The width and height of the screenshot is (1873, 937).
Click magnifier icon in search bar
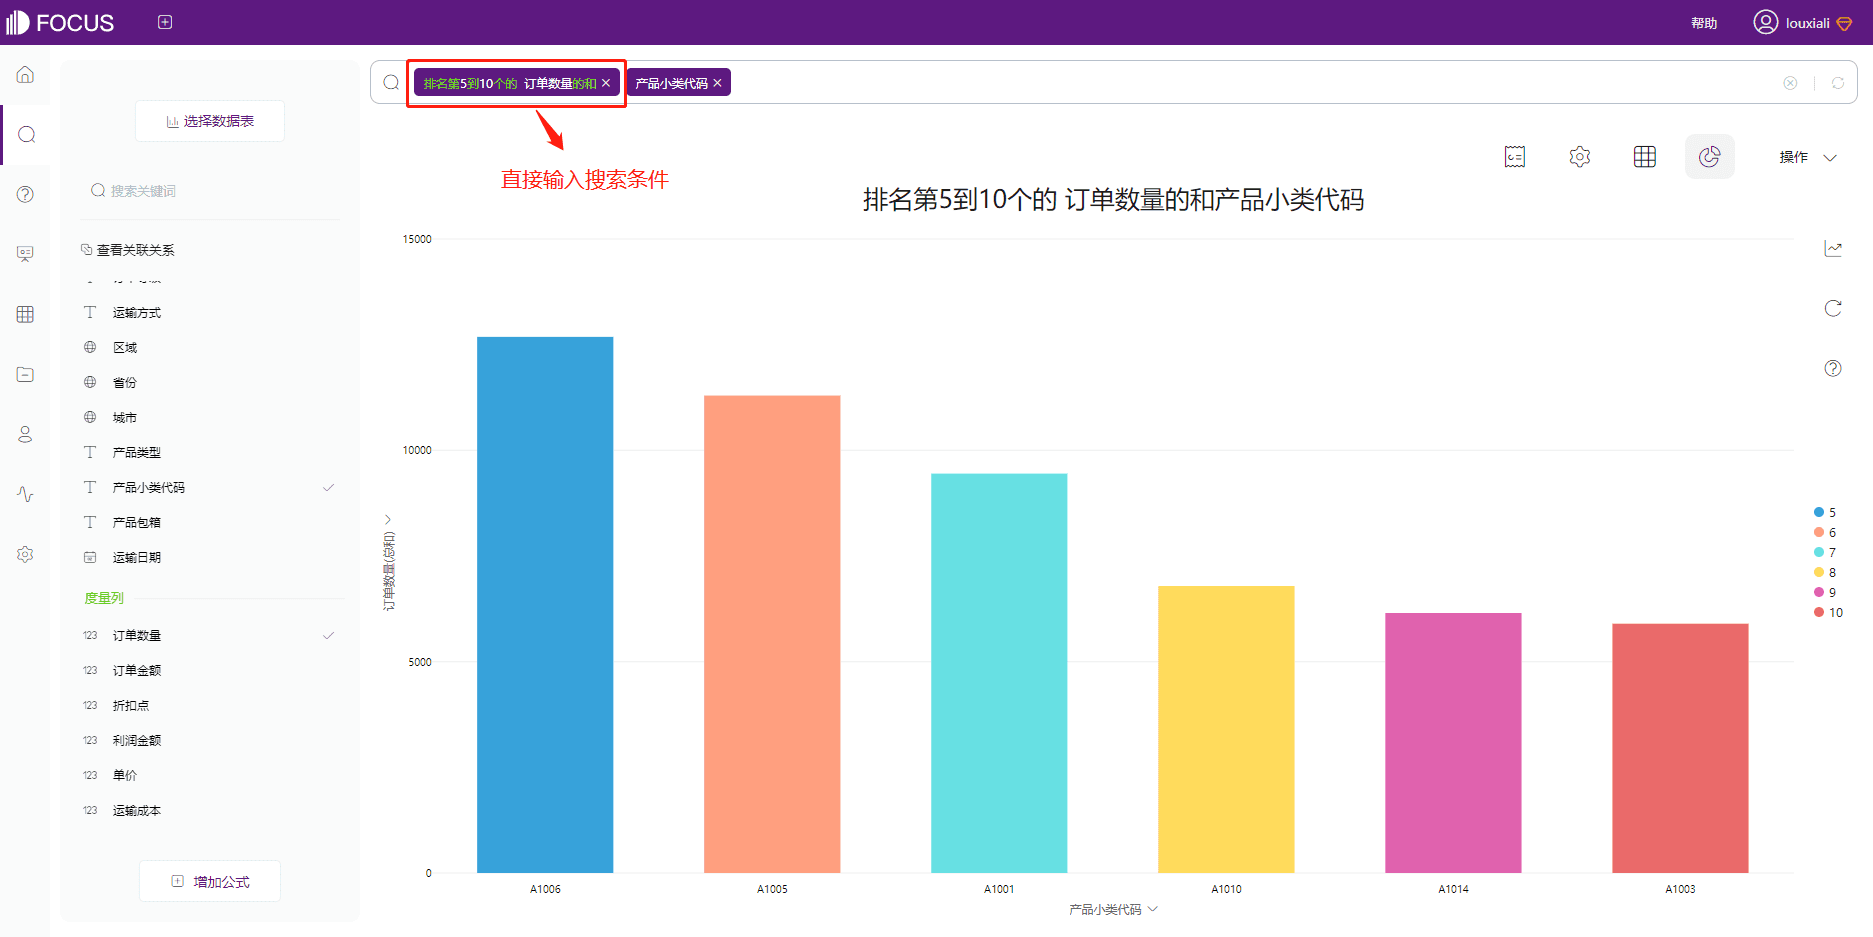392,82
